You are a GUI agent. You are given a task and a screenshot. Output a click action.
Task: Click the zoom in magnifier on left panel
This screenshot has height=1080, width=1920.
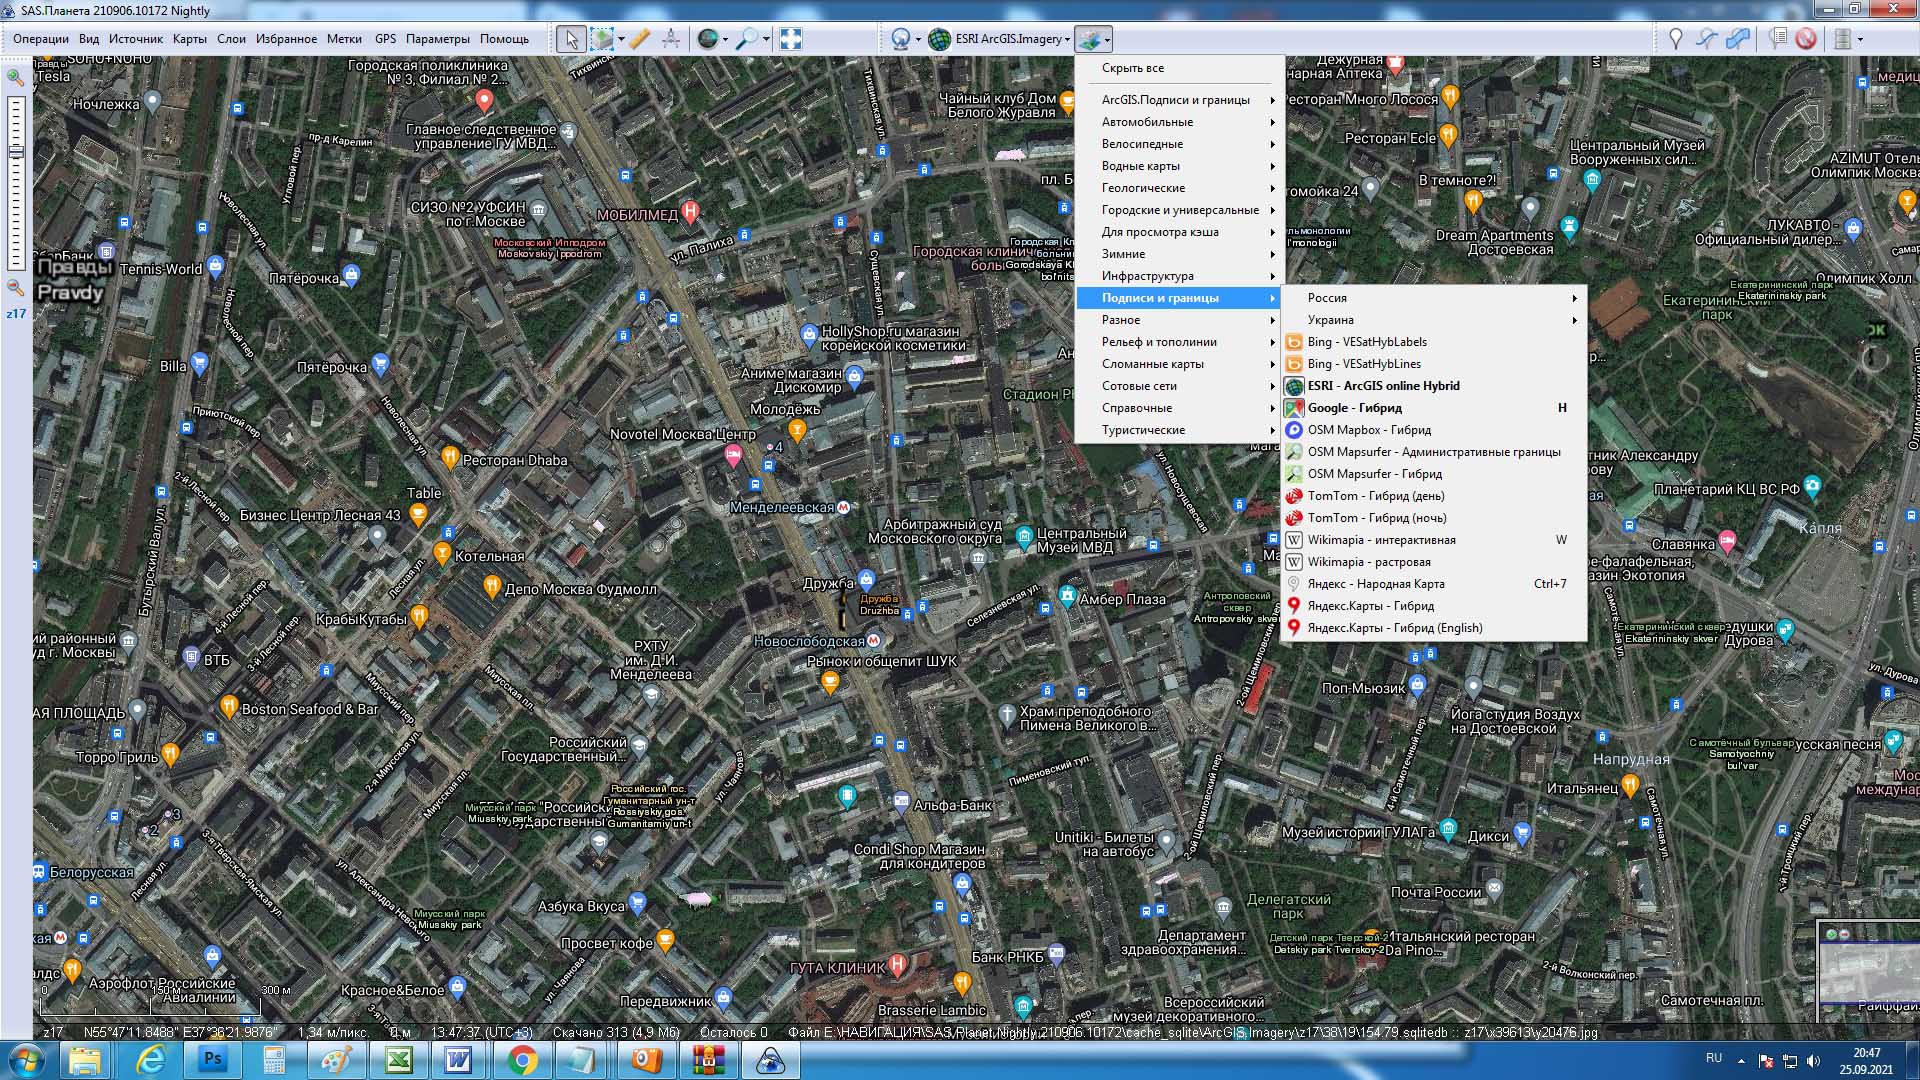pos(16,77)
